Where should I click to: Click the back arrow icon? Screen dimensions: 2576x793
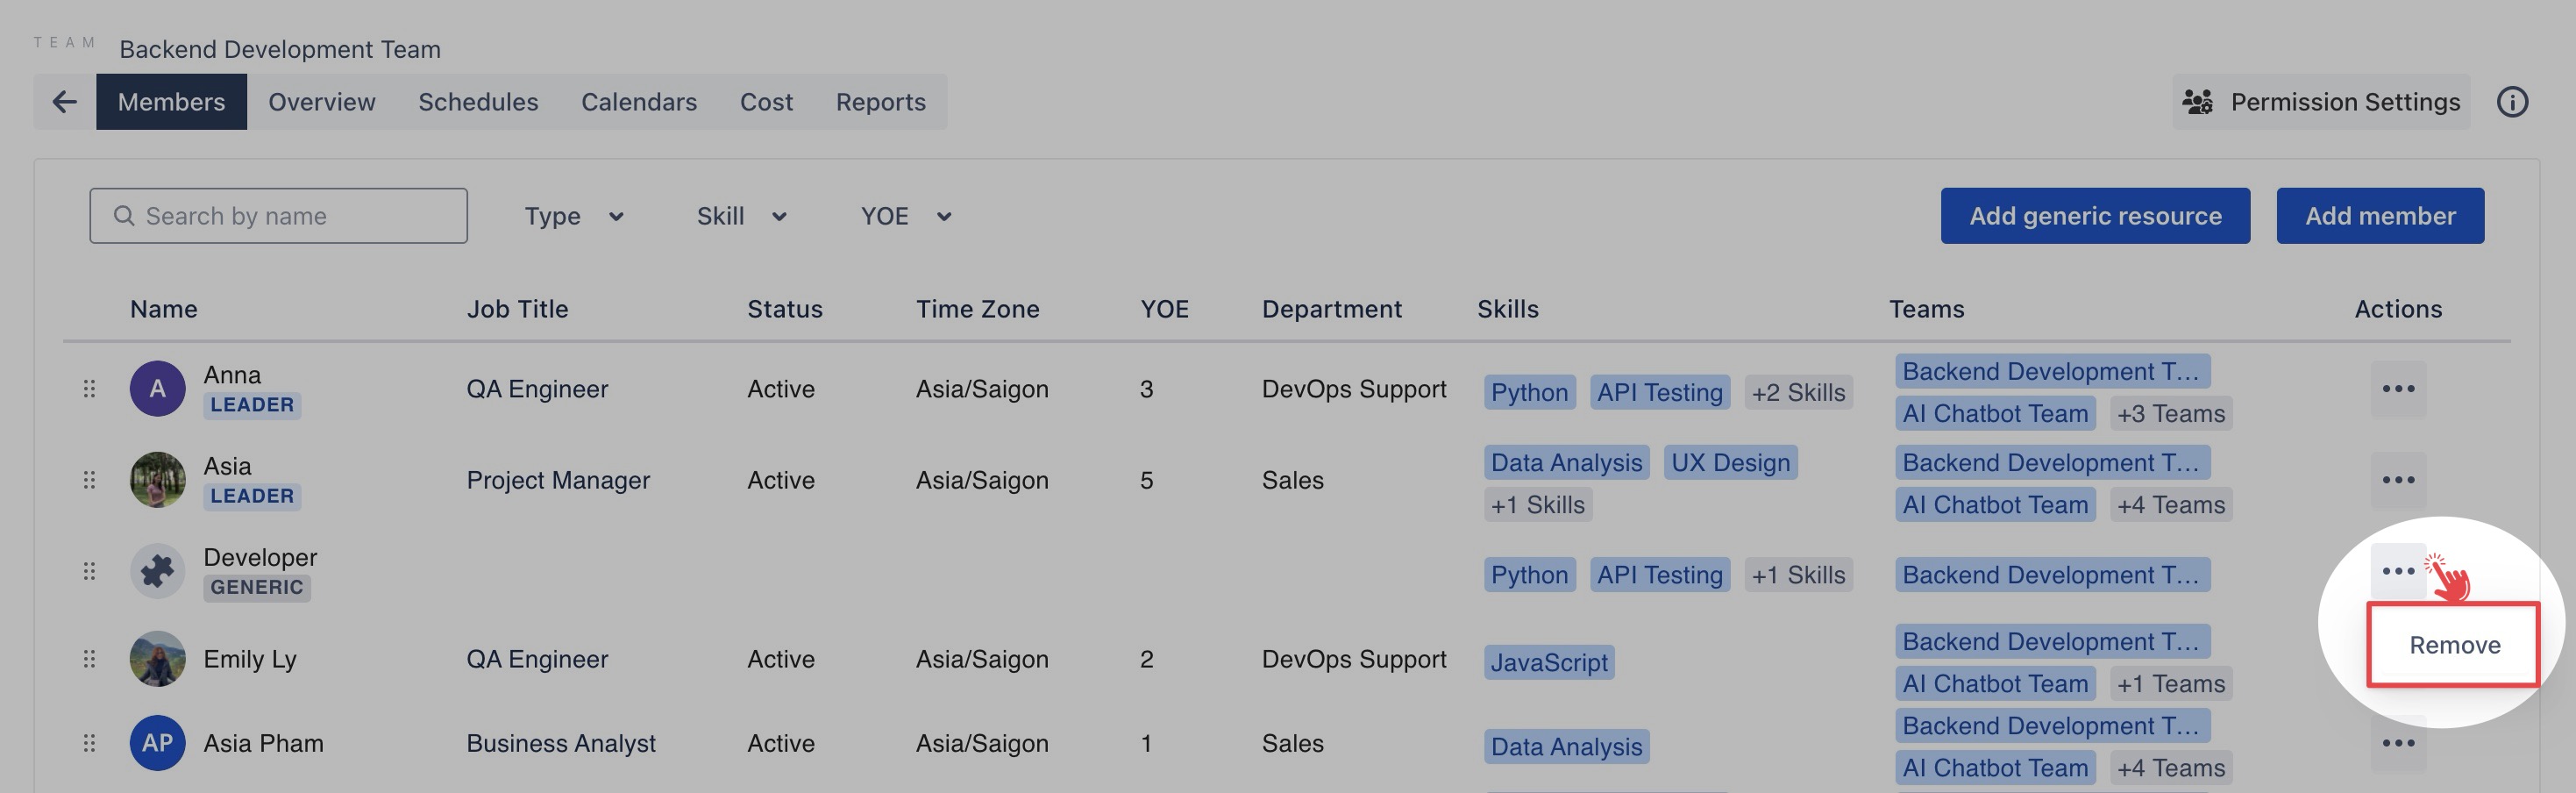(65, 102)
